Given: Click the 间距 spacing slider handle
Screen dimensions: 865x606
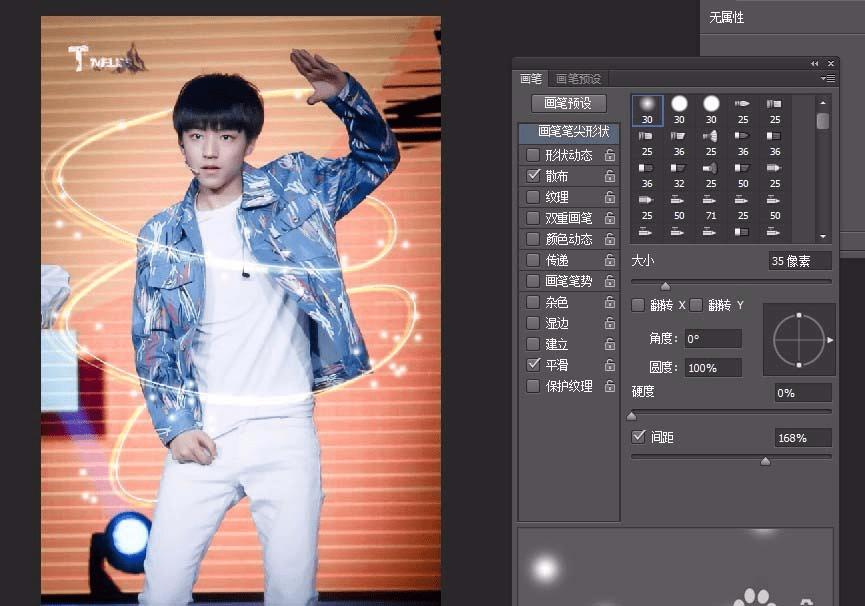Looking at the screenshot, I should (x=765, y=461).
